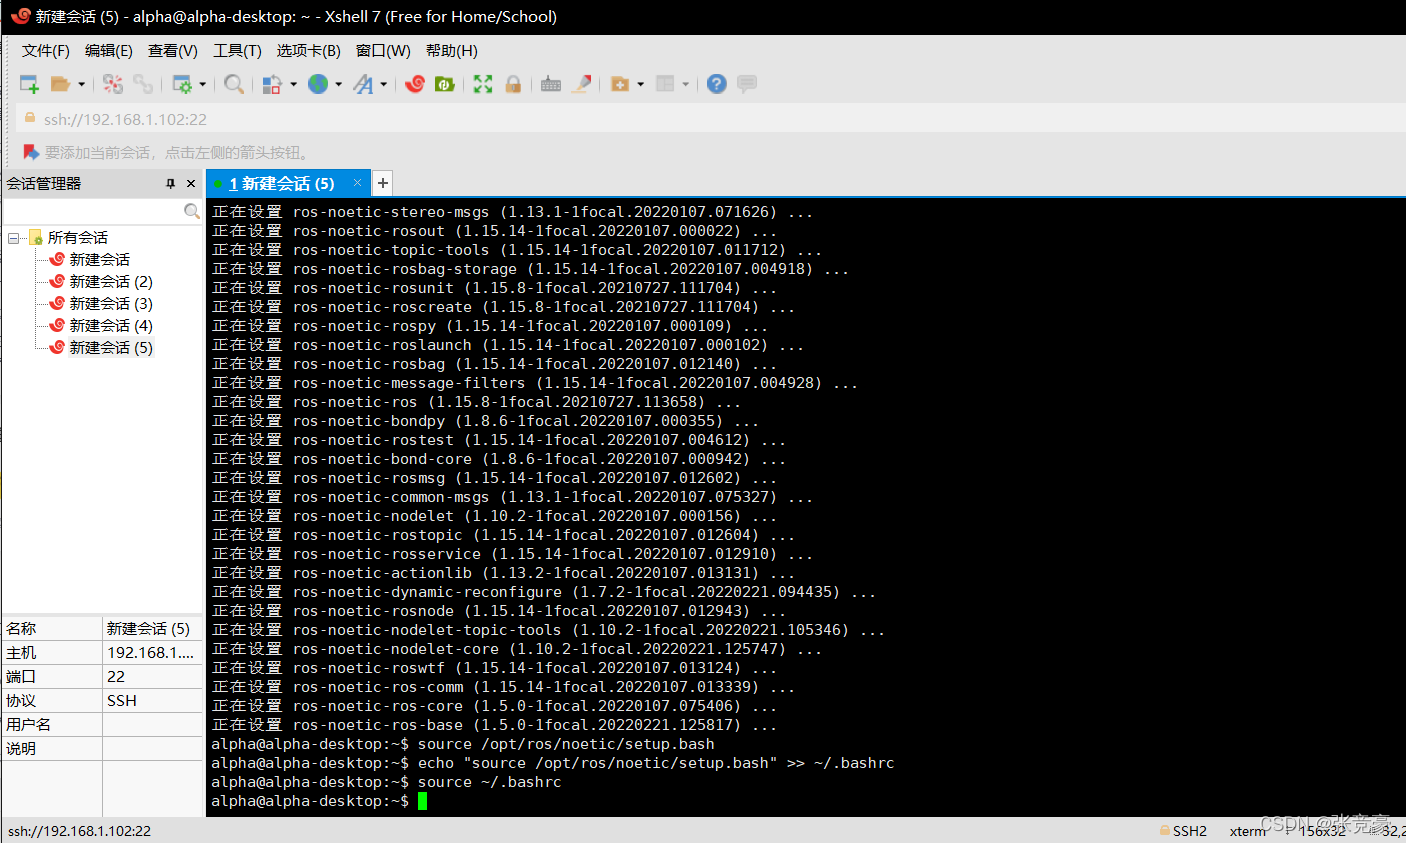
Task: Open the 窗口(W) menu
Action: [383, 50]
